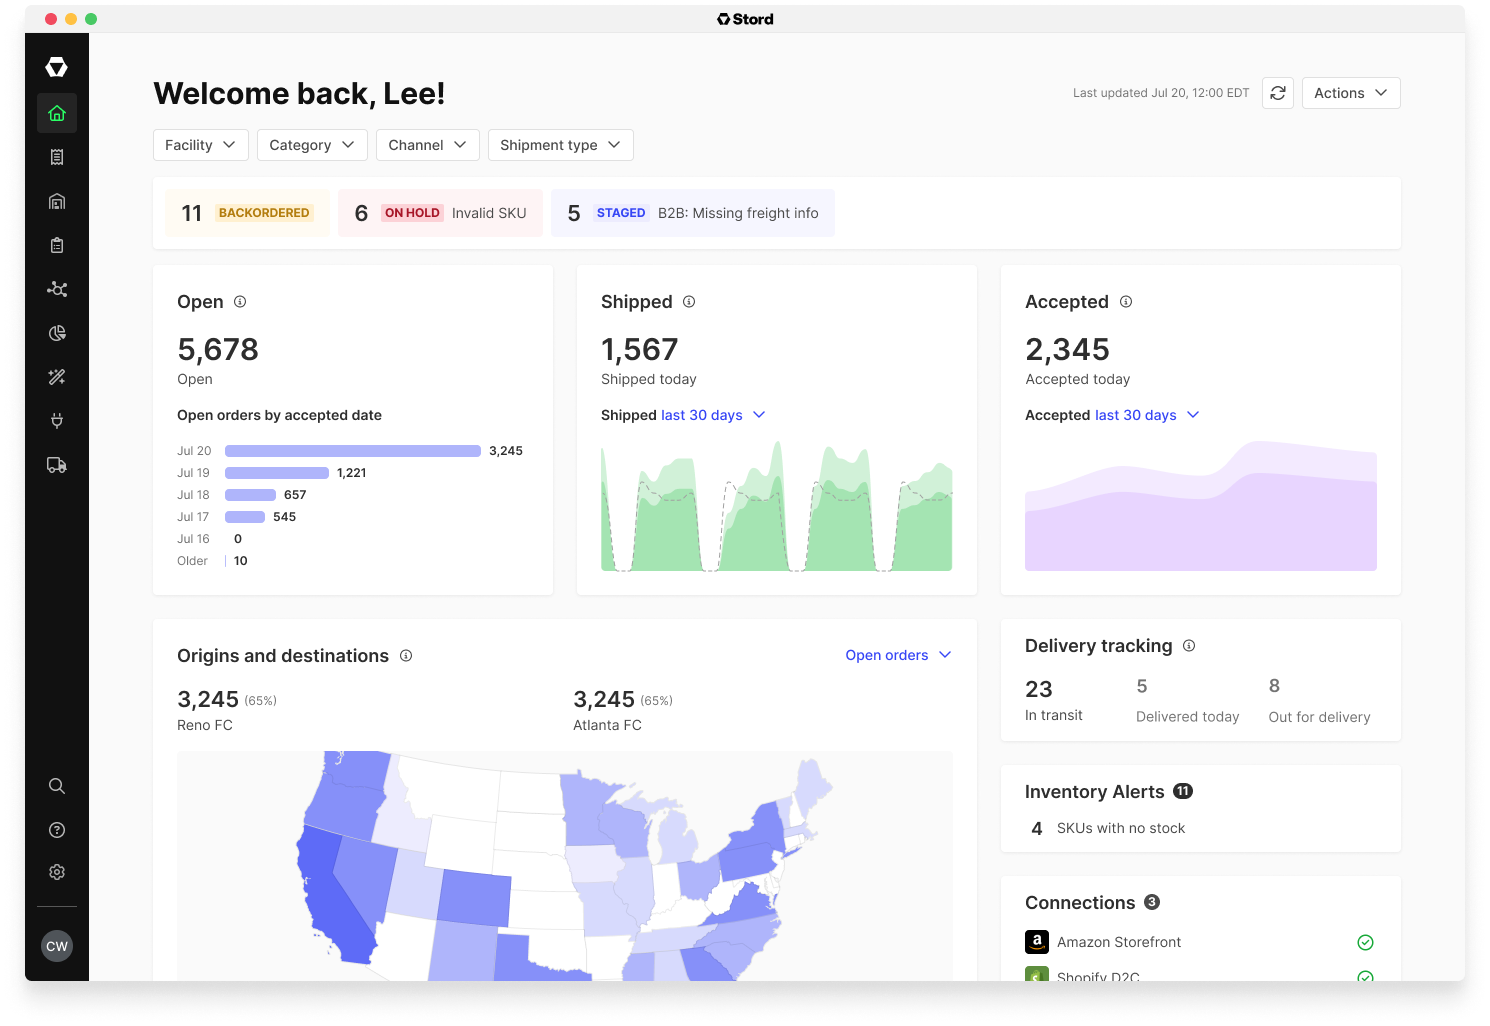Open the warehouse facility icon in sidebar
The height and width of the screenshot is (1026, 1490).
[57, 201]
